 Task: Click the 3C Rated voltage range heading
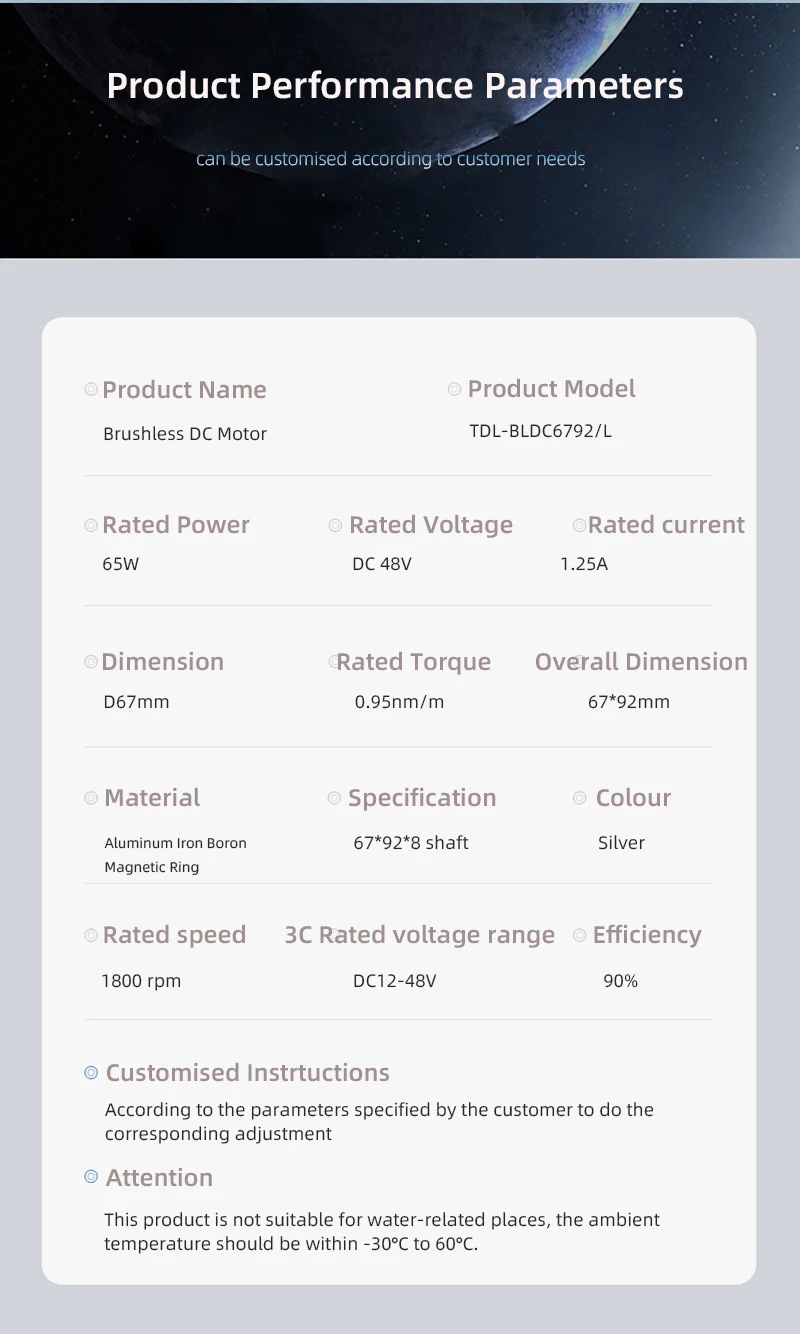pyautogui.click(x=420, y=935)
